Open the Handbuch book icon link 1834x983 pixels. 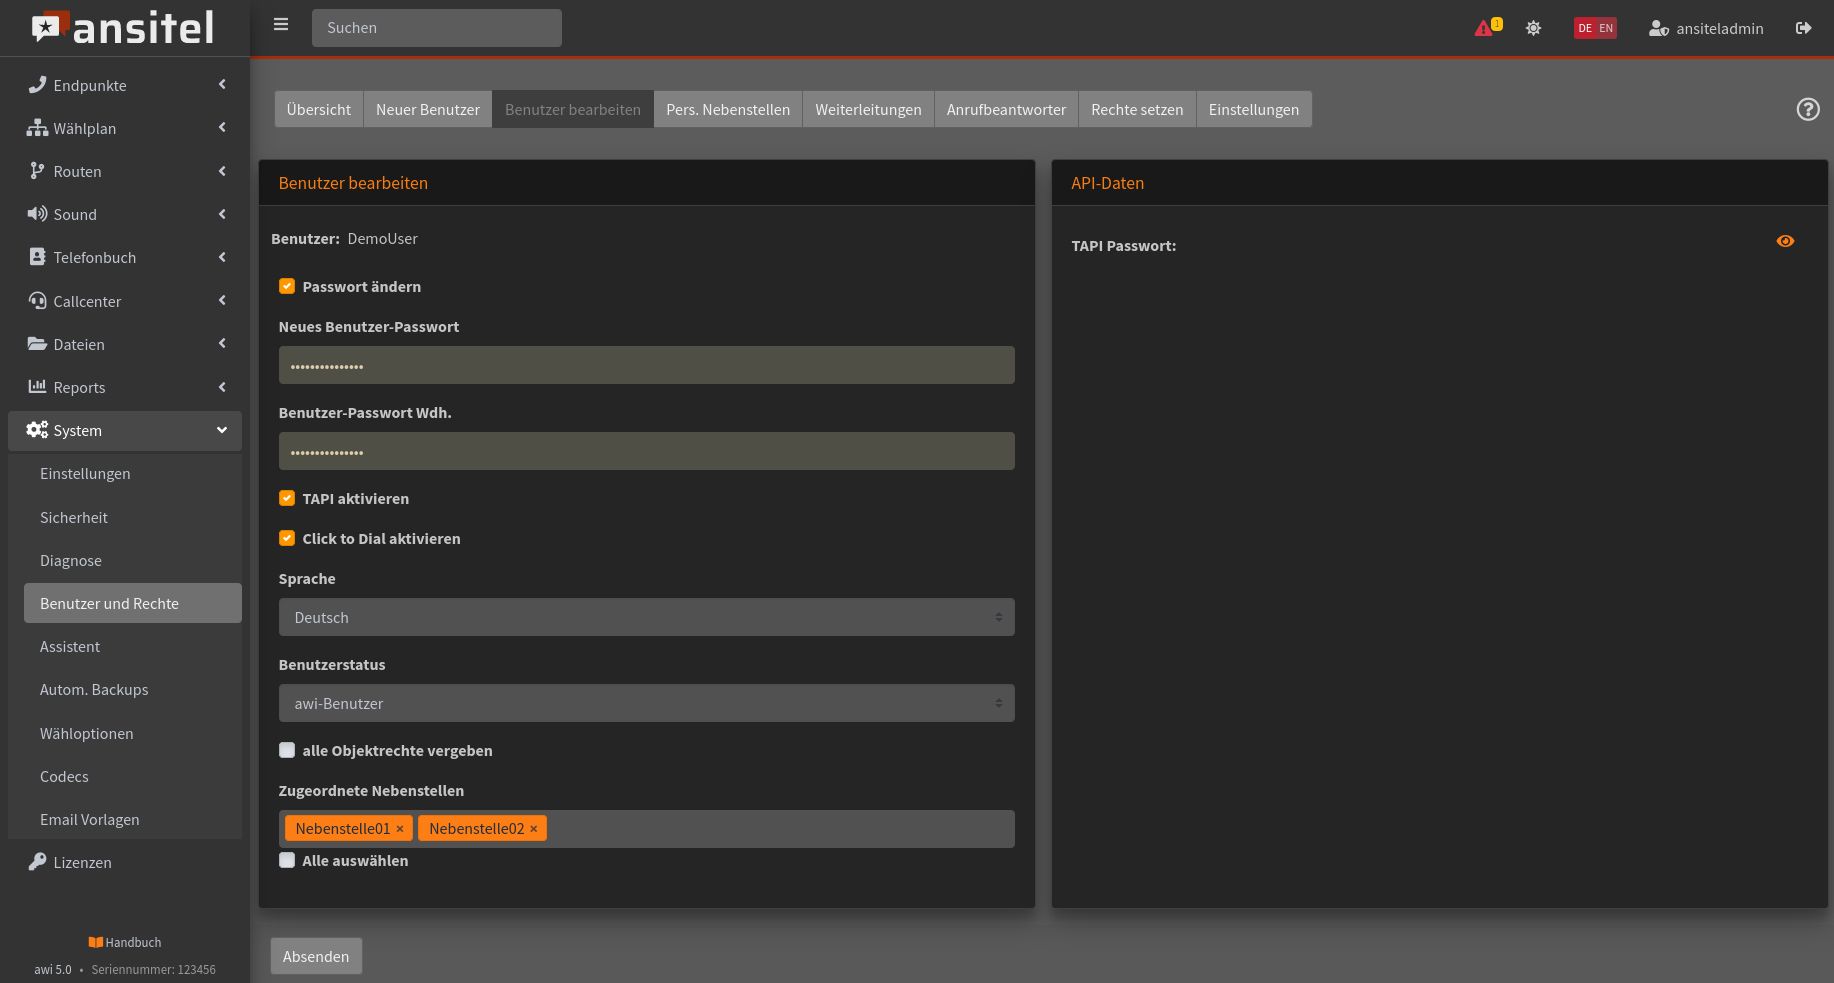pos(96,942)
